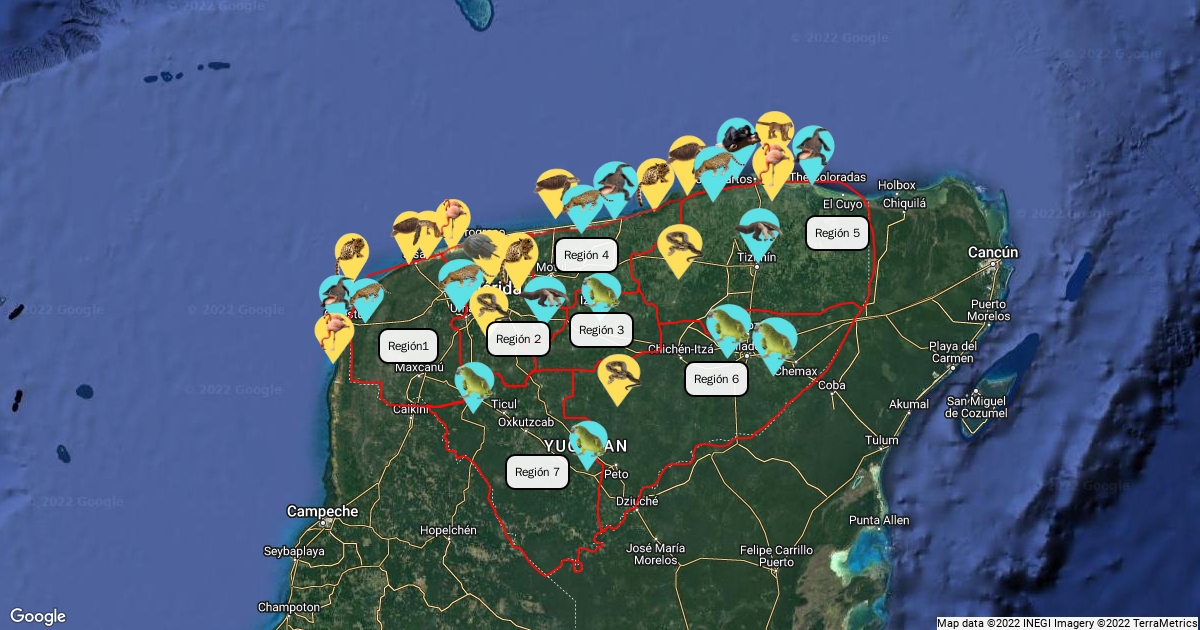This screenshot has width=1200, height=630.
Task: Click the Región 2 label
Action: (519, 338)
